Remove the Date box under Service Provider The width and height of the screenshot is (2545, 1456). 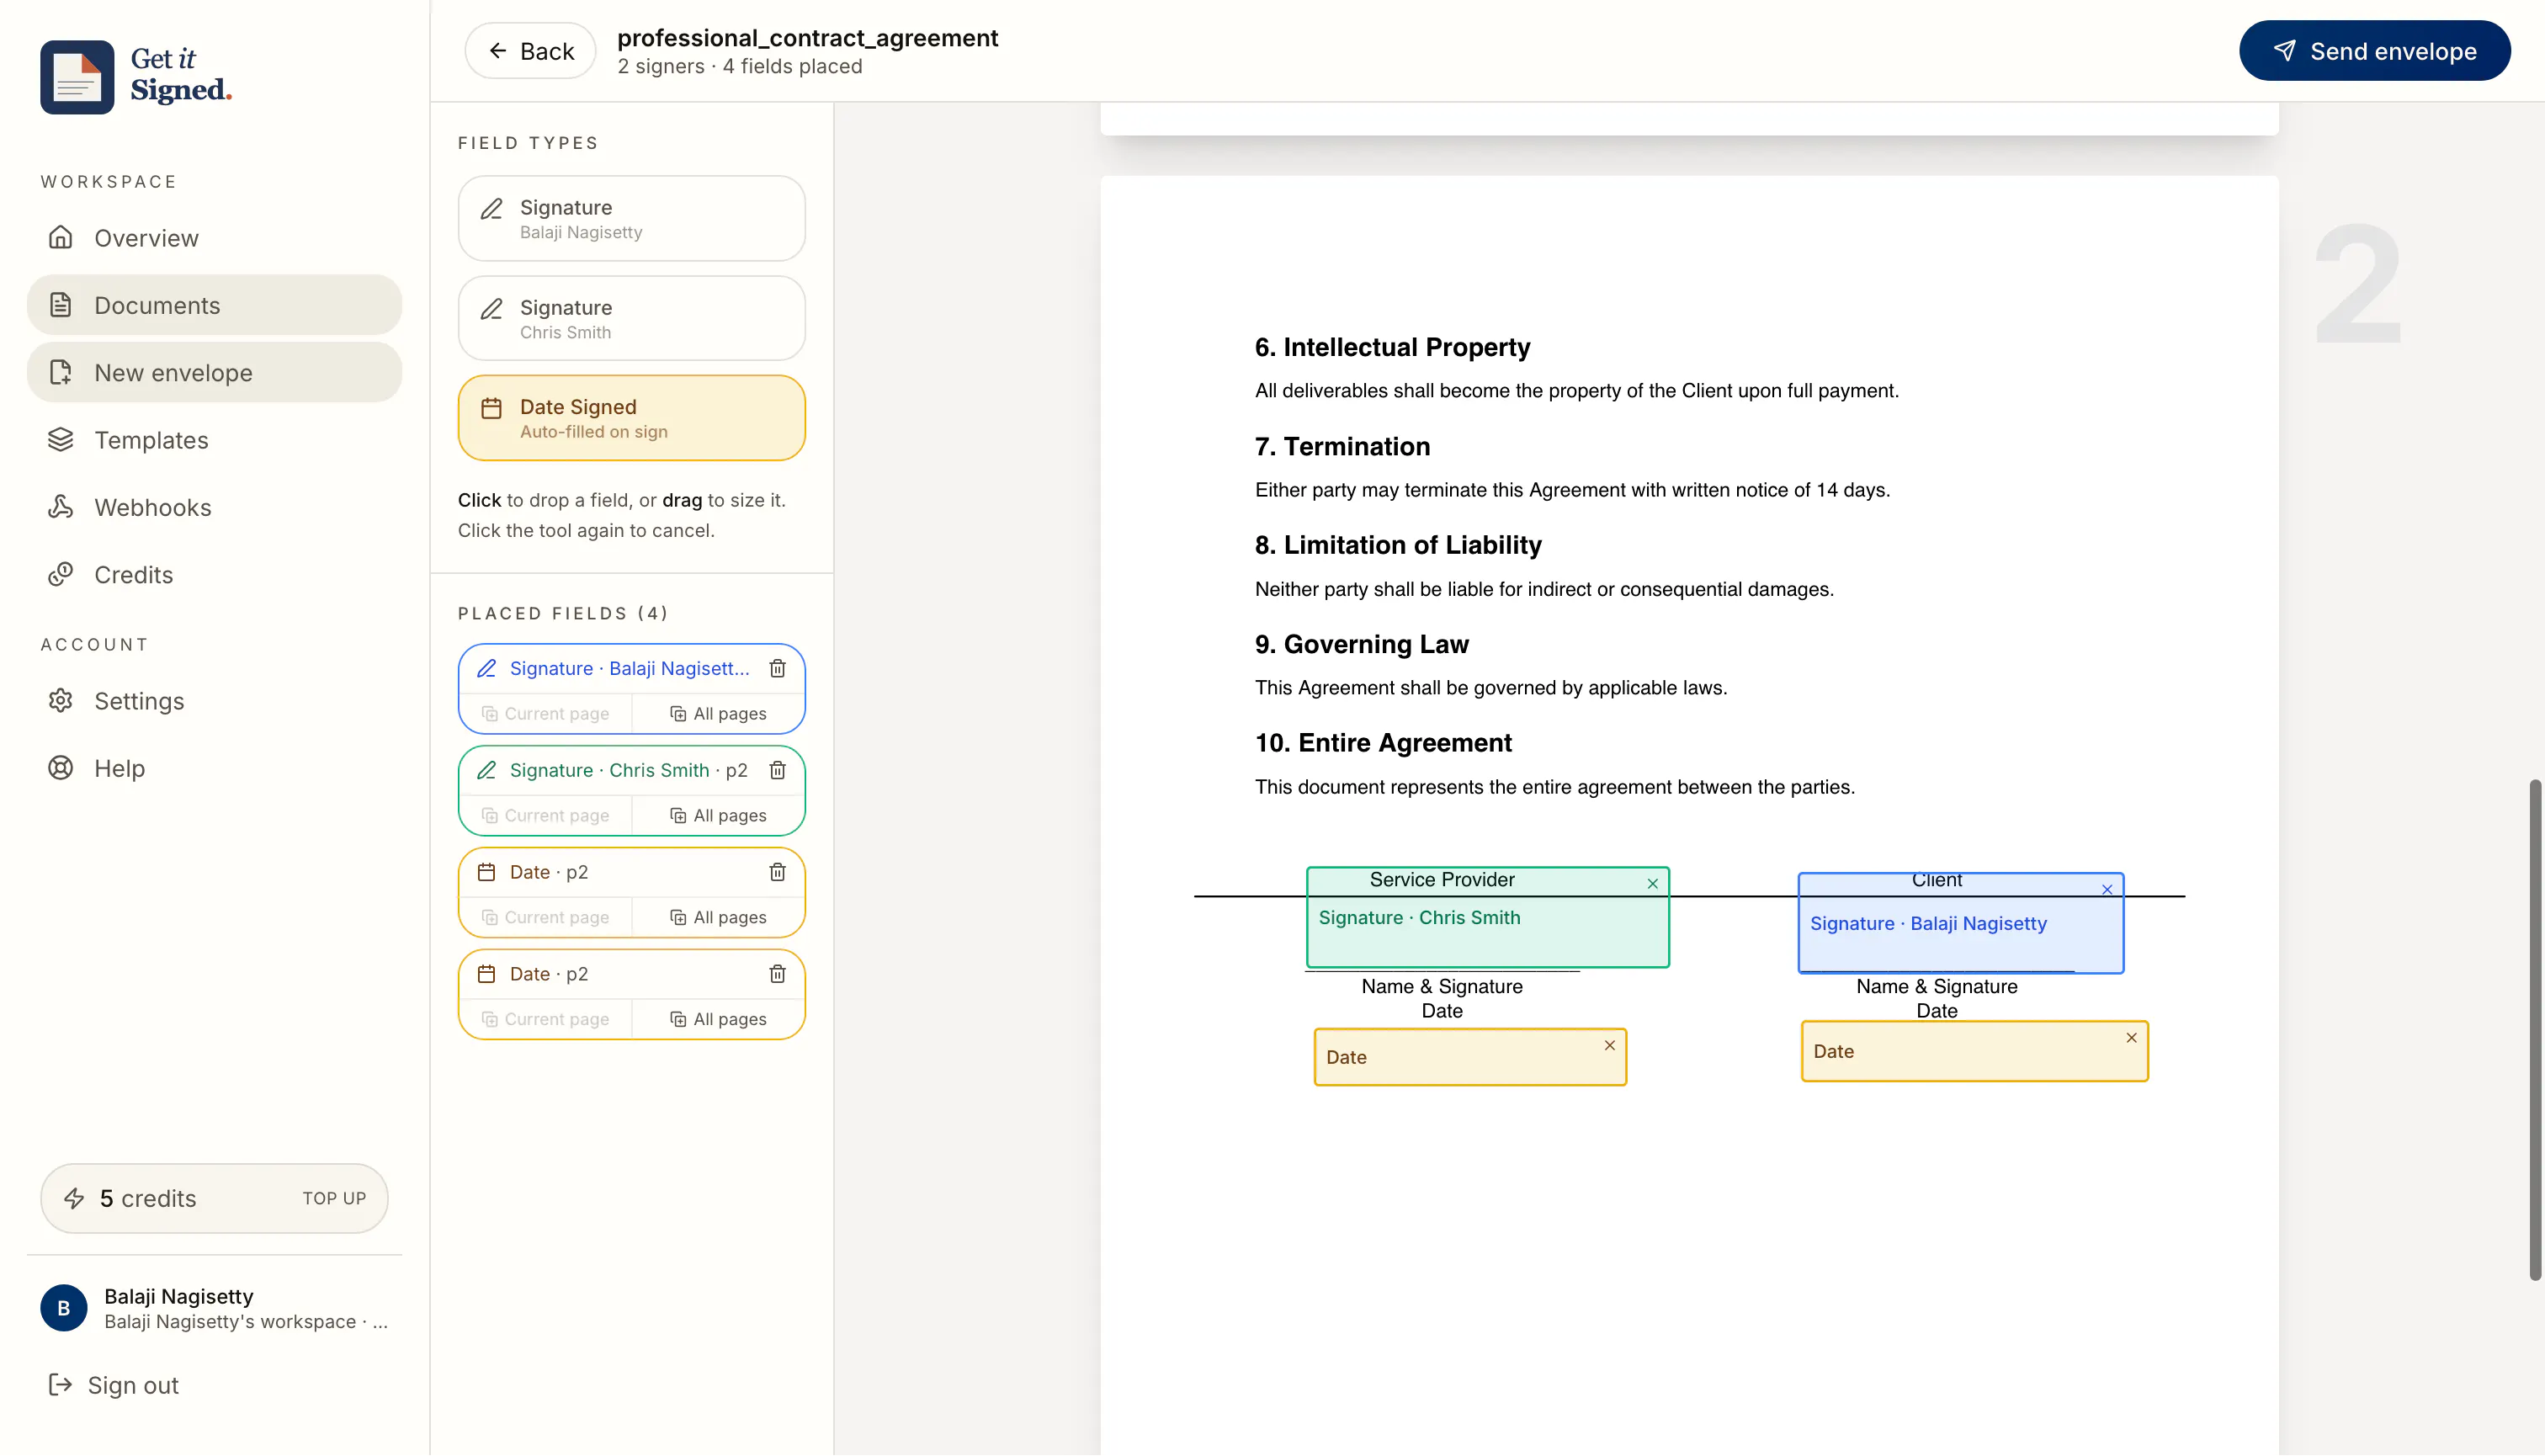(1610, 1046)
